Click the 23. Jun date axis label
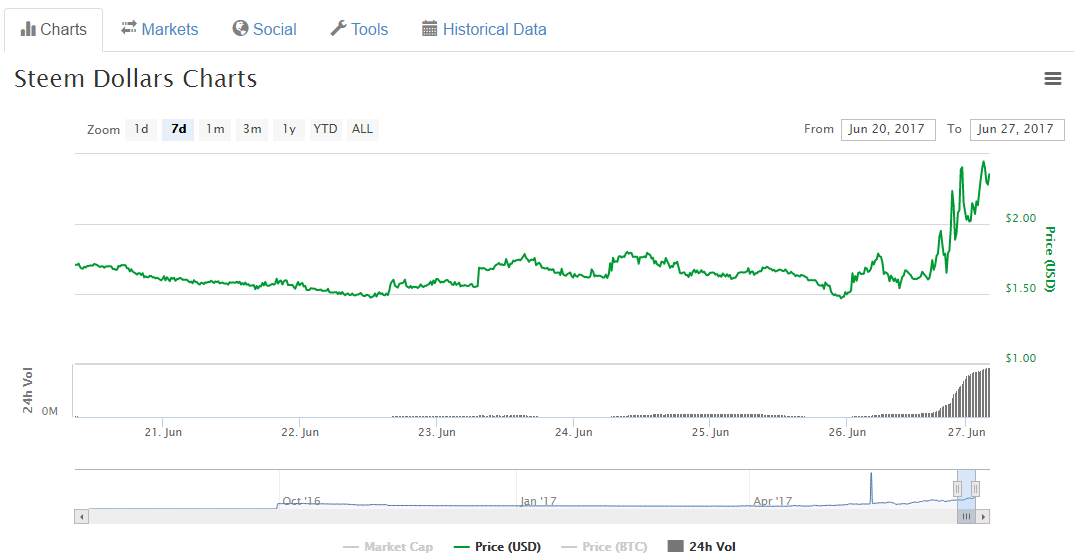 pyautogui.click(x=437, y=433)
